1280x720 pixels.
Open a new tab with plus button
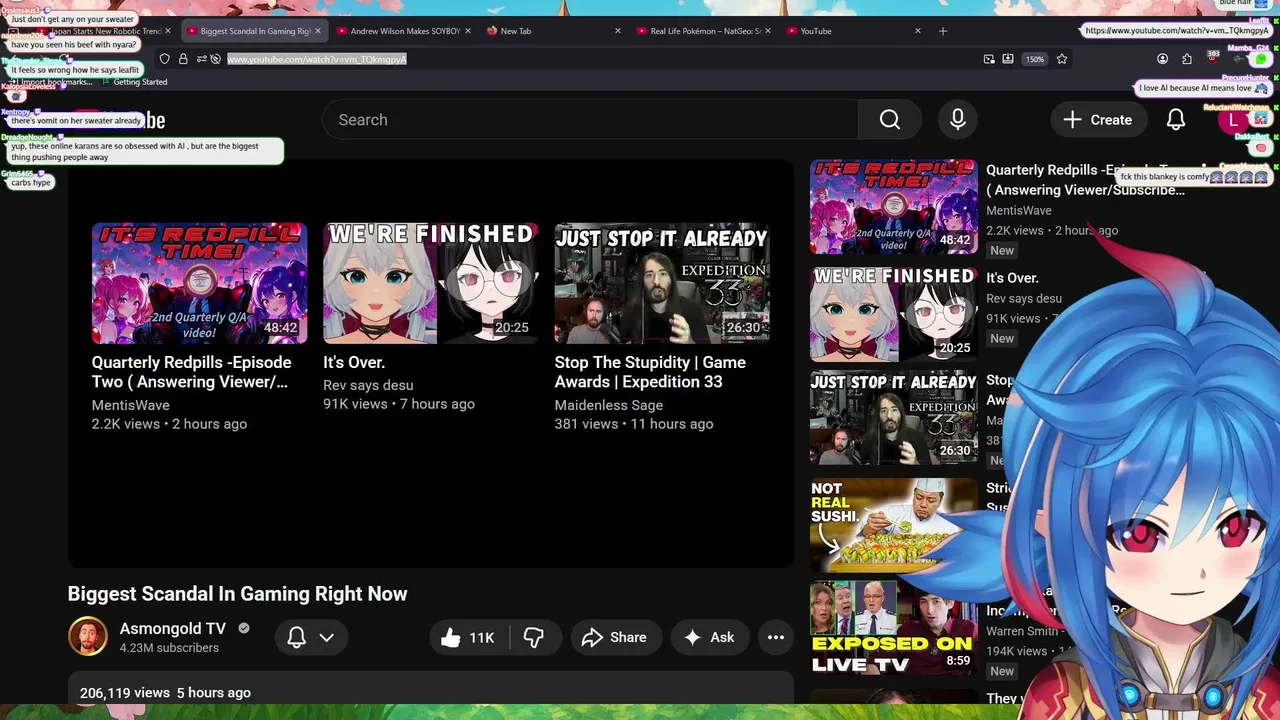[942, 31]
